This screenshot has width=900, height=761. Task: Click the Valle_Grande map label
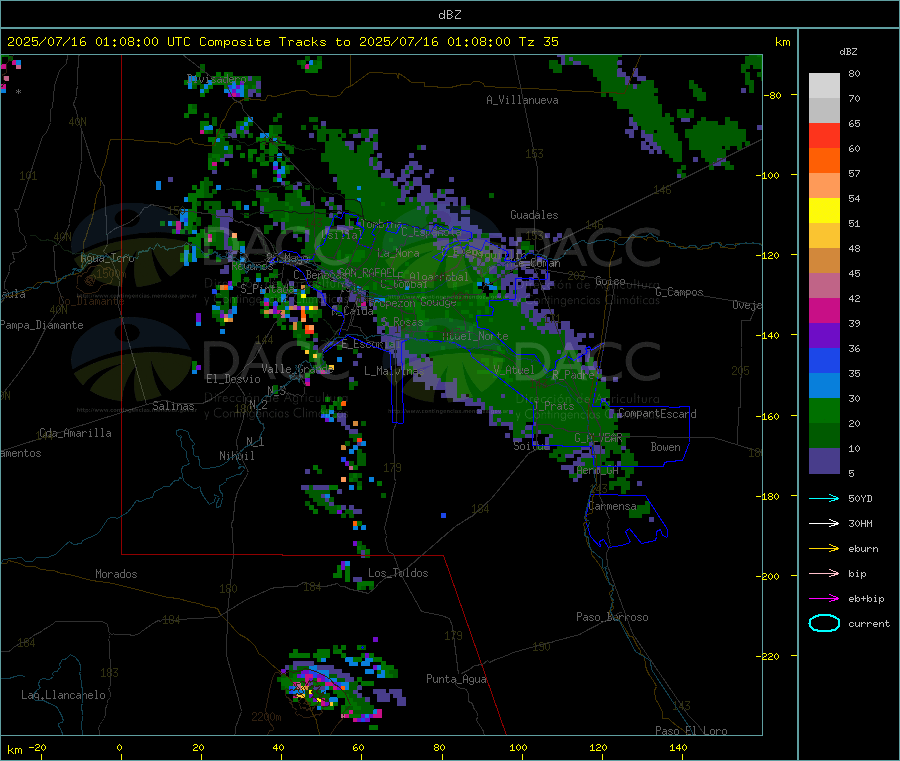point(297,368)
